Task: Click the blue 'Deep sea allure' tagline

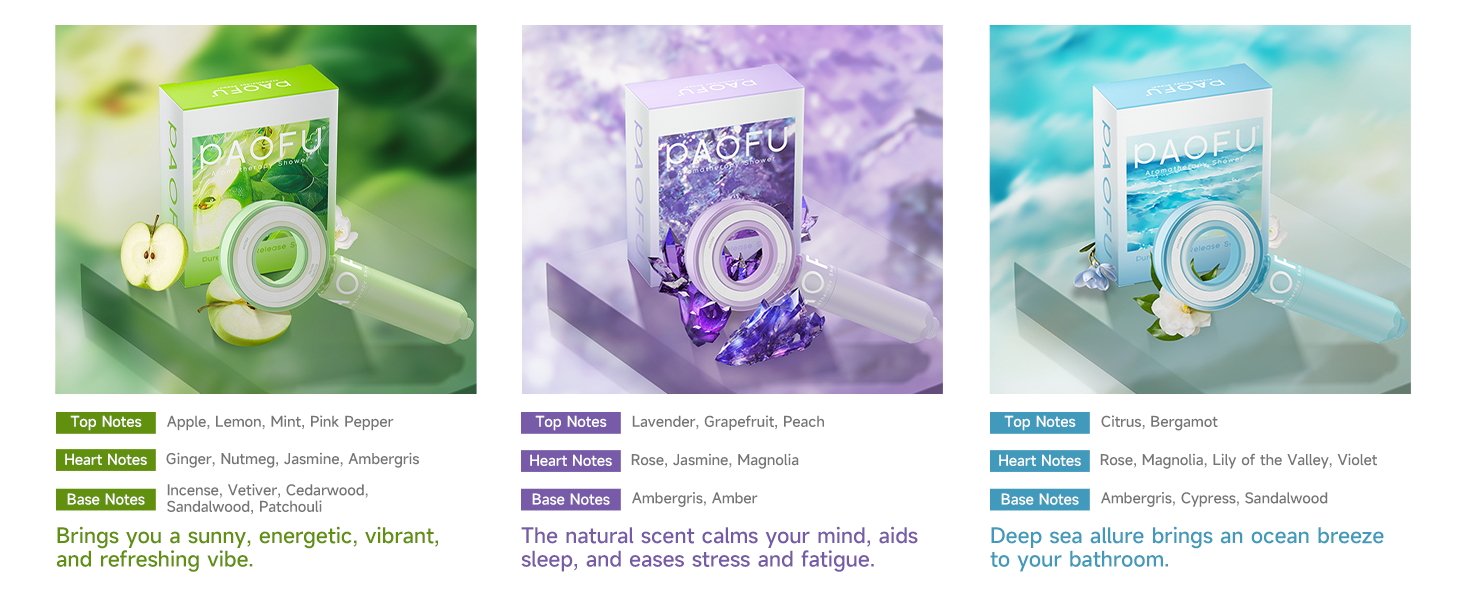Action: [x=1187, y=547]
